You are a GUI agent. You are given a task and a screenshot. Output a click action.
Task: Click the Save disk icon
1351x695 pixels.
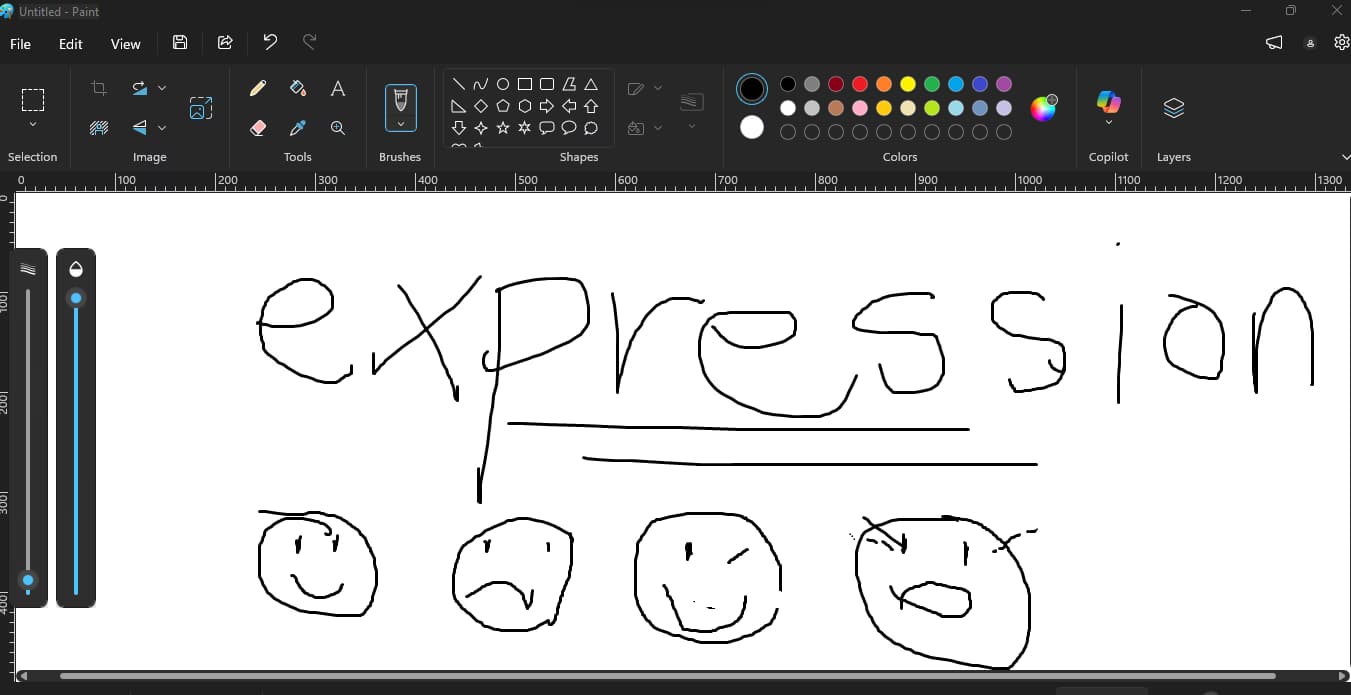(180, 42)
